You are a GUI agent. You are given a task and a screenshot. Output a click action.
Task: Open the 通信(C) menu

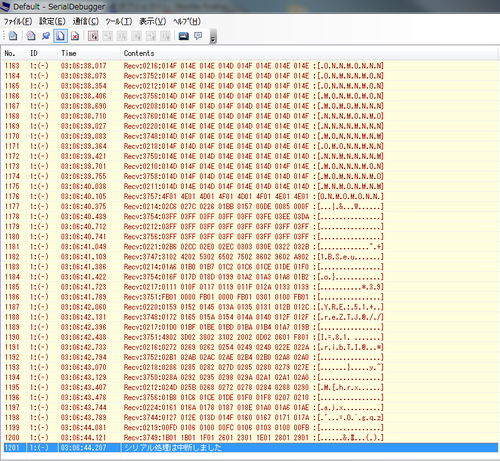(86, 22)
